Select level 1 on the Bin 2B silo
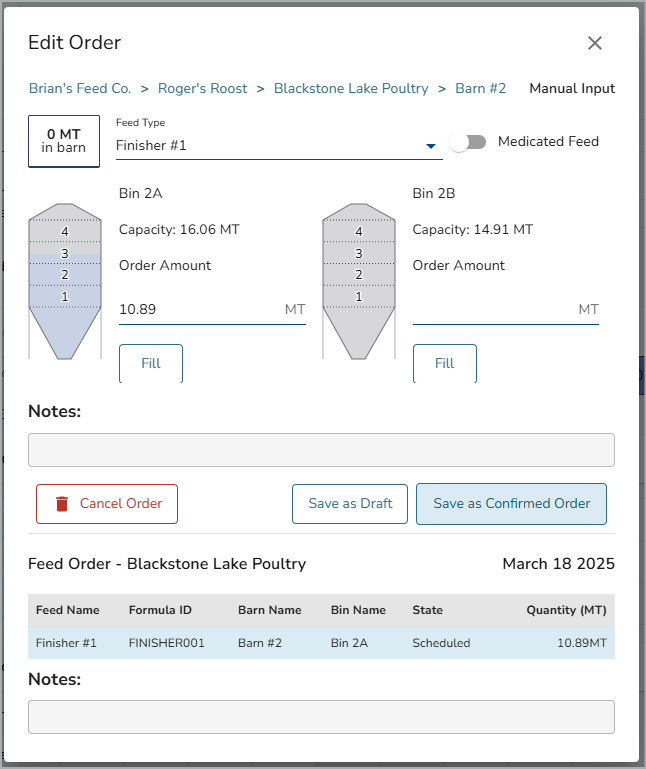 tap(359, 297)
